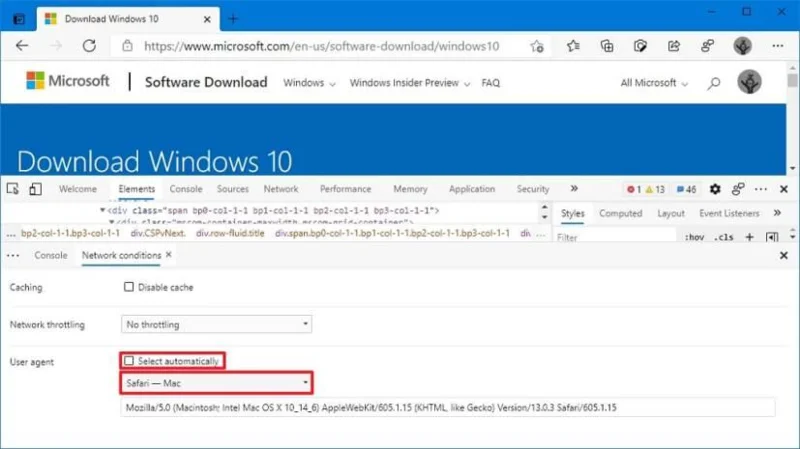800x449 pixels.
Task: Switch to the Elements tab
Action: (x=137, y=189)
